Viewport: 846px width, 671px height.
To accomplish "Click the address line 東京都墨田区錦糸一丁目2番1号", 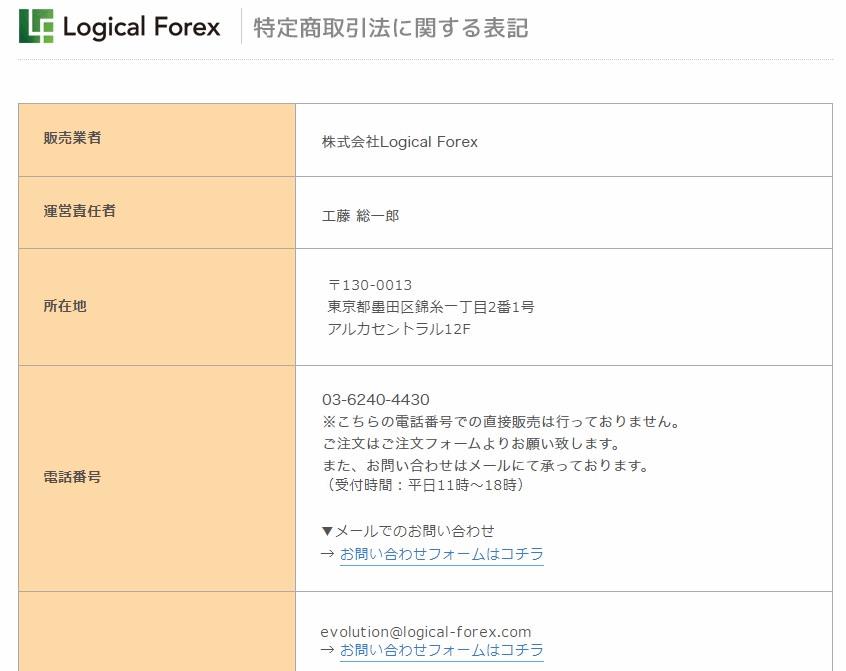I will tap(431, 307).
